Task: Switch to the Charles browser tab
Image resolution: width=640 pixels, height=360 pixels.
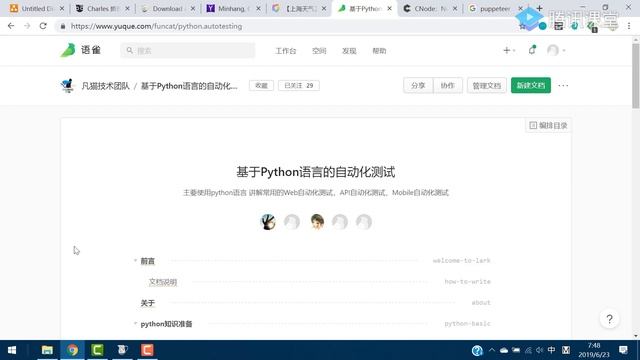Action: [102, 8]
